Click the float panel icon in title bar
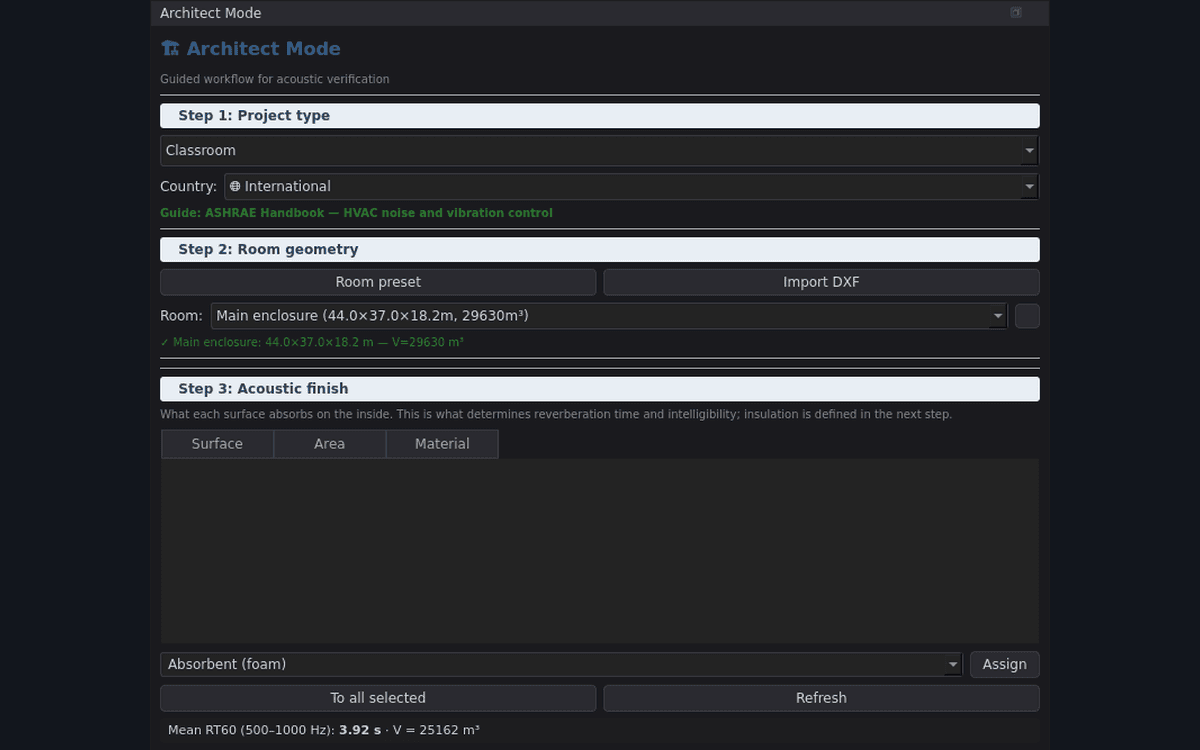 1016,13
